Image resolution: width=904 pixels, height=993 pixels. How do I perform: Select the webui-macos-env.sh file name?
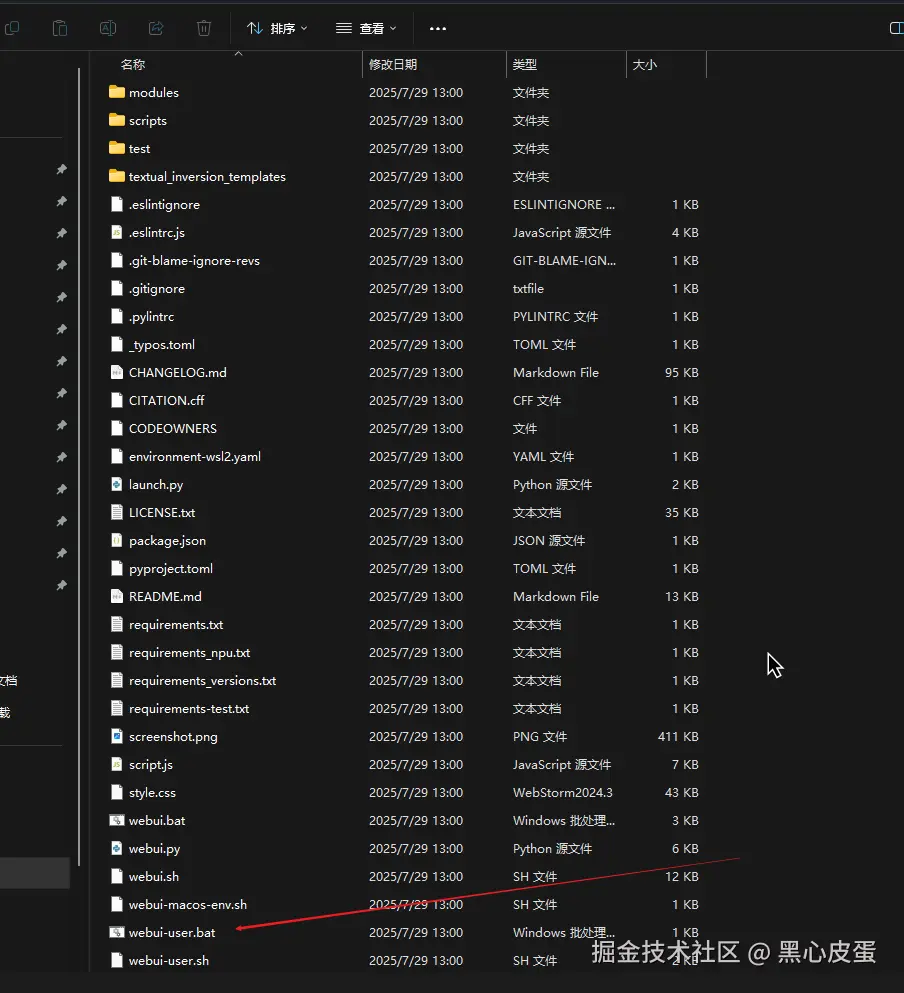pyautogui.click(x=188, y=904)
